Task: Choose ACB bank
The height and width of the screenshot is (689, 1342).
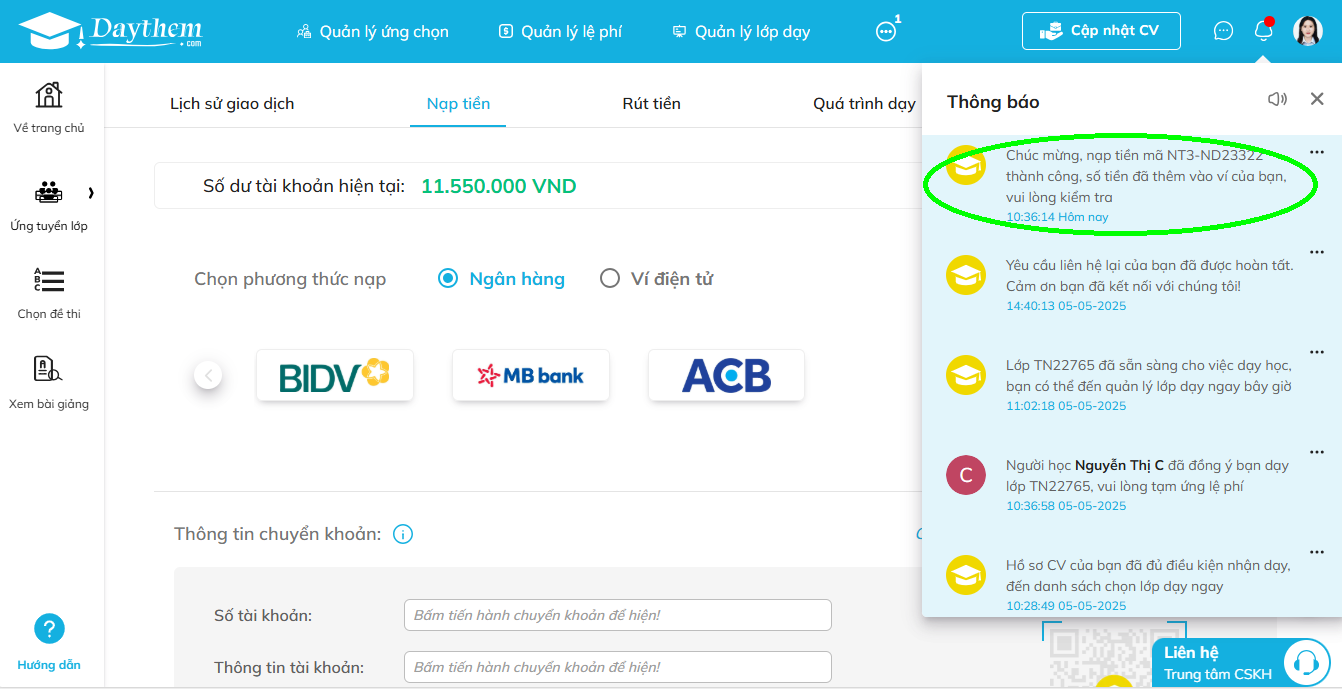Action: click(726, 375)
